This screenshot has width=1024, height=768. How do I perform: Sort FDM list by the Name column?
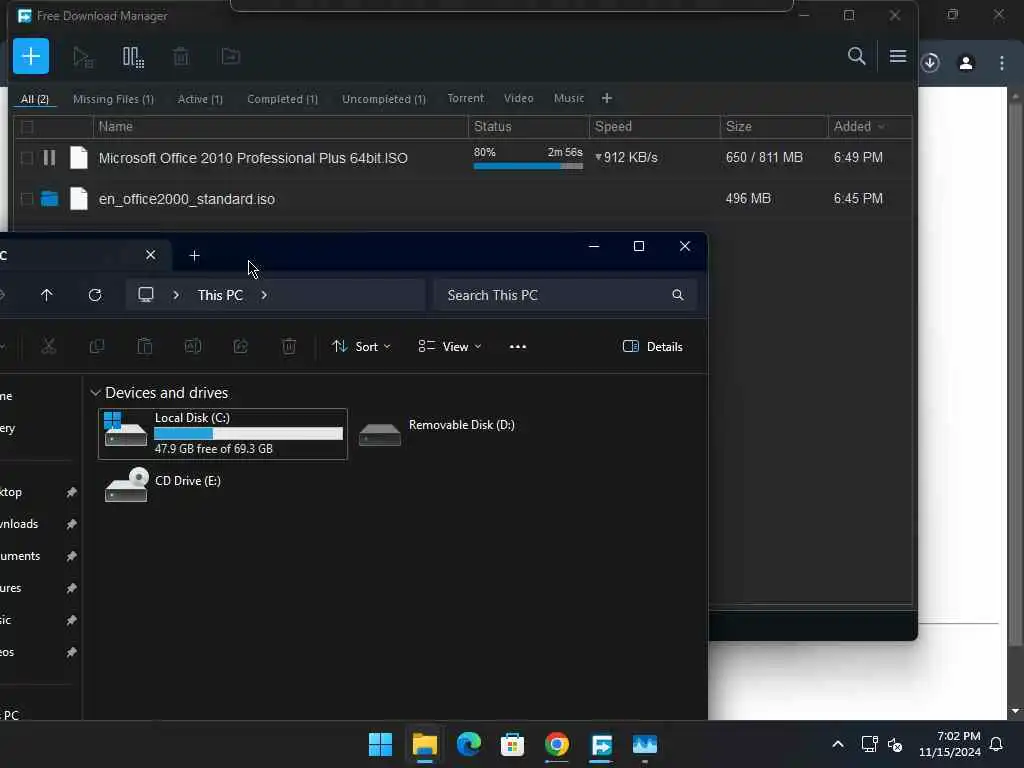pos(281,127)
